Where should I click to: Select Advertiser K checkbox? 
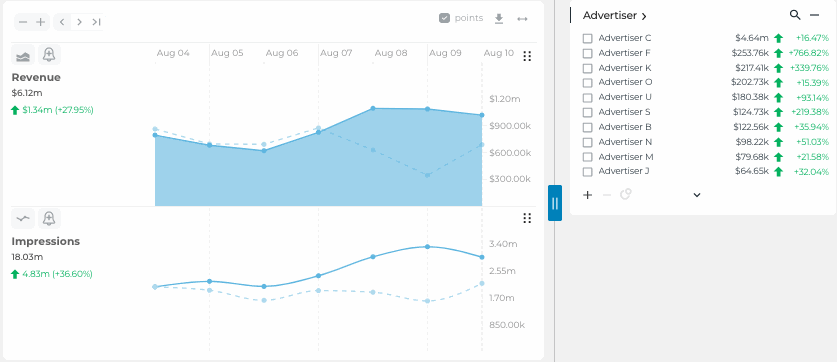coord(587,68)
